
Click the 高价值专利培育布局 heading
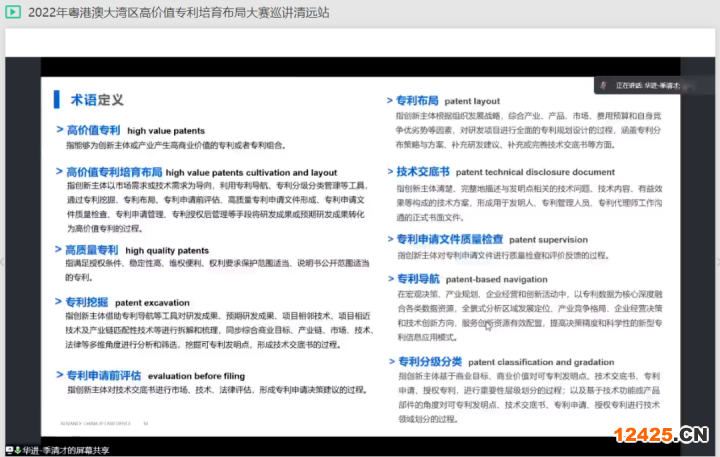(113, 172)
